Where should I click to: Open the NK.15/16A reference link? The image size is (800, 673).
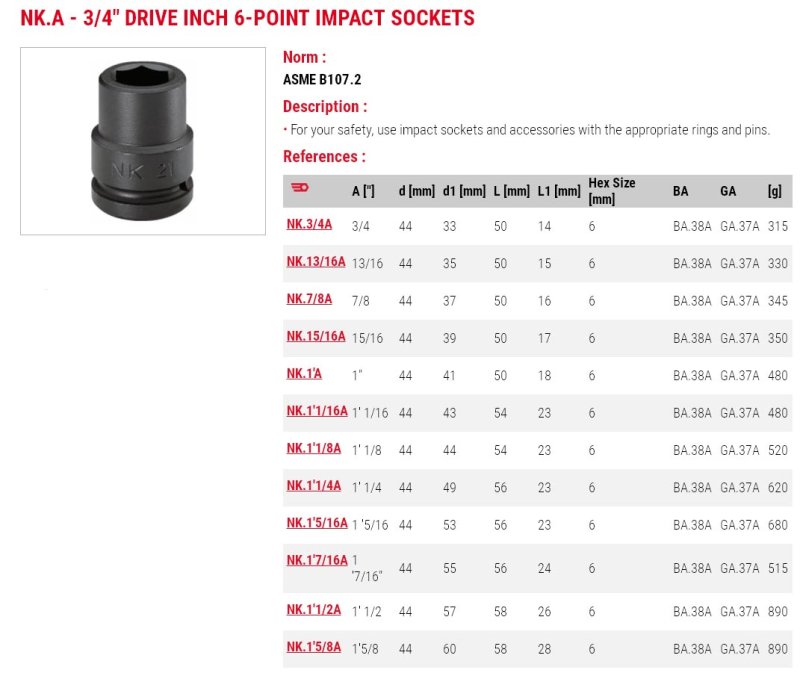[316, 336]
